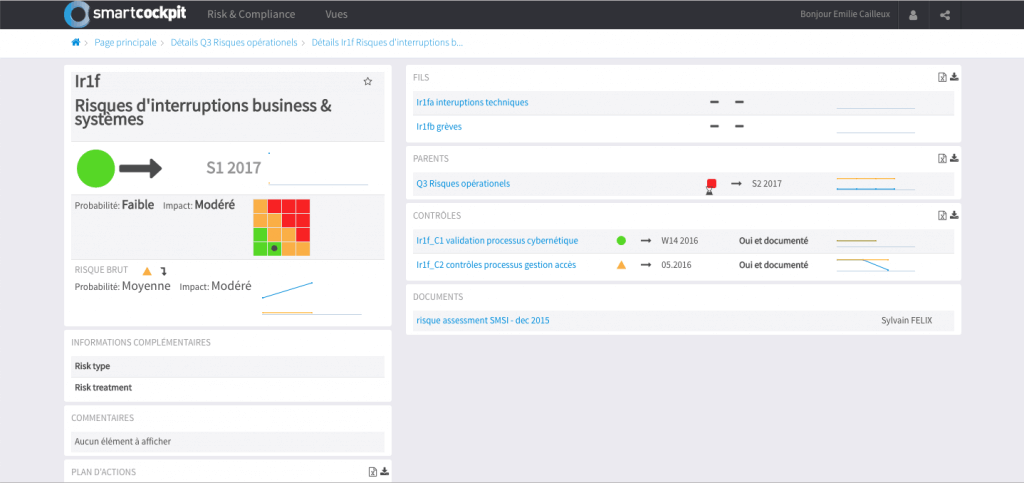Click Oui et documenté in Ir1f_C1 row
Viewport: 1024px width, 483px height.
[x=773, y=241]
